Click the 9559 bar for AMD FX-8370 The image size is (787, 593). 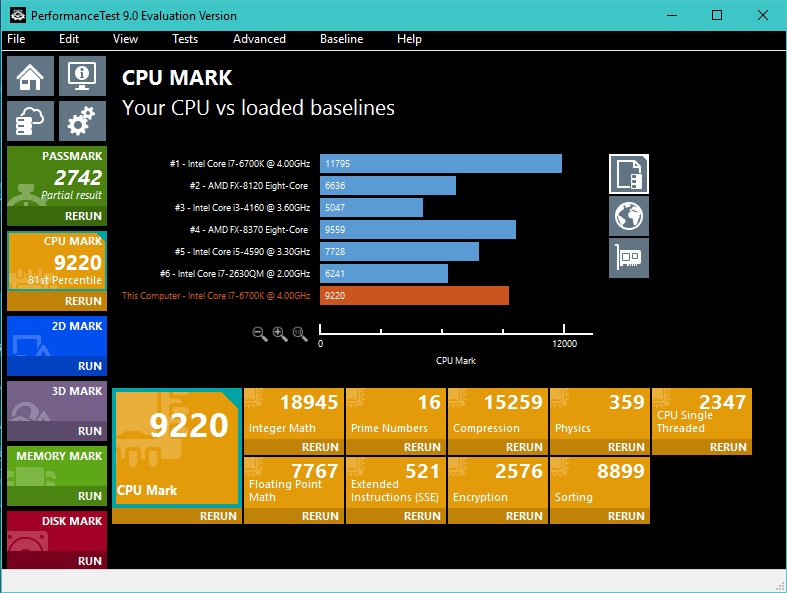[x=418, y=229]
